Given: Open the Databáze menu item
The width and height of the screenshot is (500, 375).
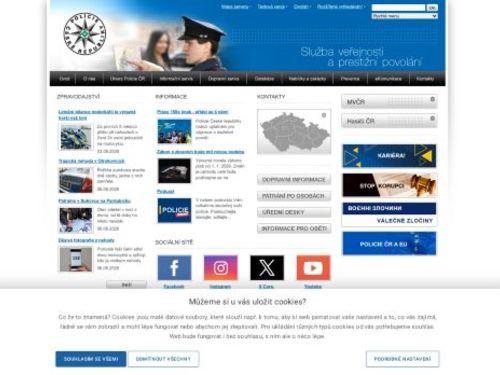Looking at the screenshot, I should [264, 79].
